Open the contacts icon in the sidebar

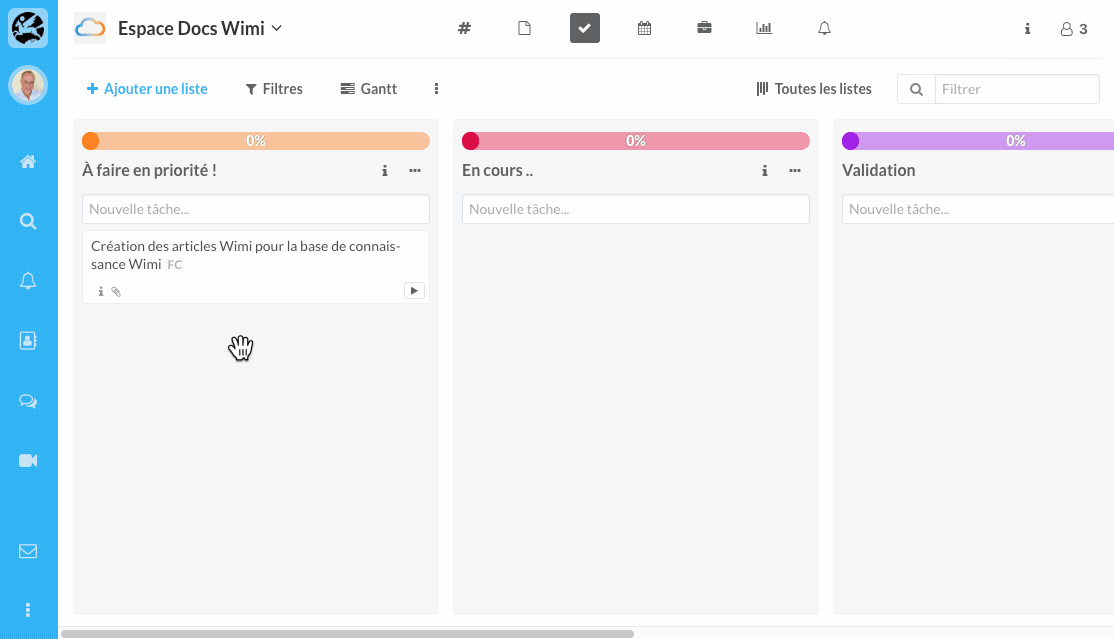click(28, 341)
